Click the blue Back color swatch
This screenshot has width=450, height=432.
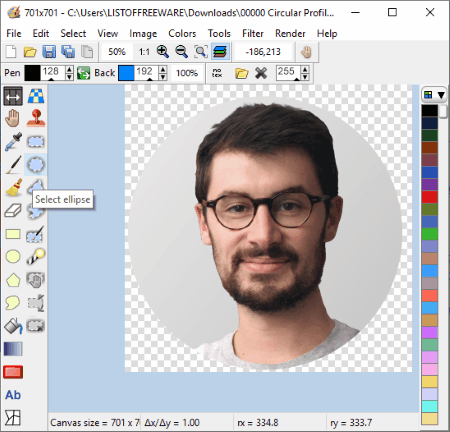coord(126,73)
